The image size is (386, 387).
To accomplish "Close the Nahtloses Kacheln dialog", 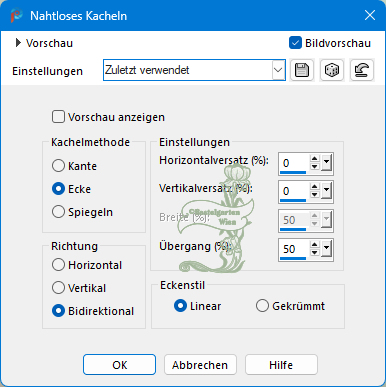I will [x=370, y=15].
